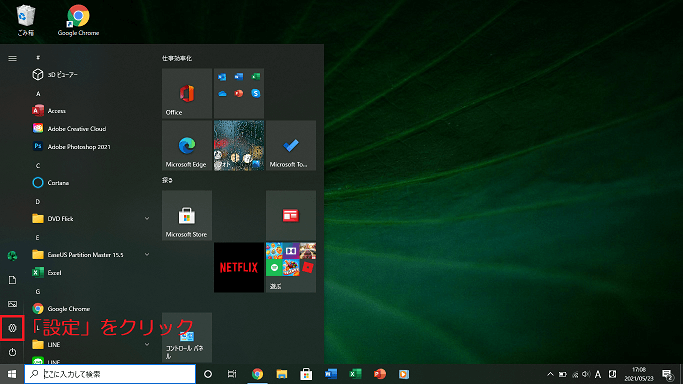The width and height of the screenshot is (683, 384).
Task: Open Skype in Office apps group tile
Action: click(x=256, y=93)
